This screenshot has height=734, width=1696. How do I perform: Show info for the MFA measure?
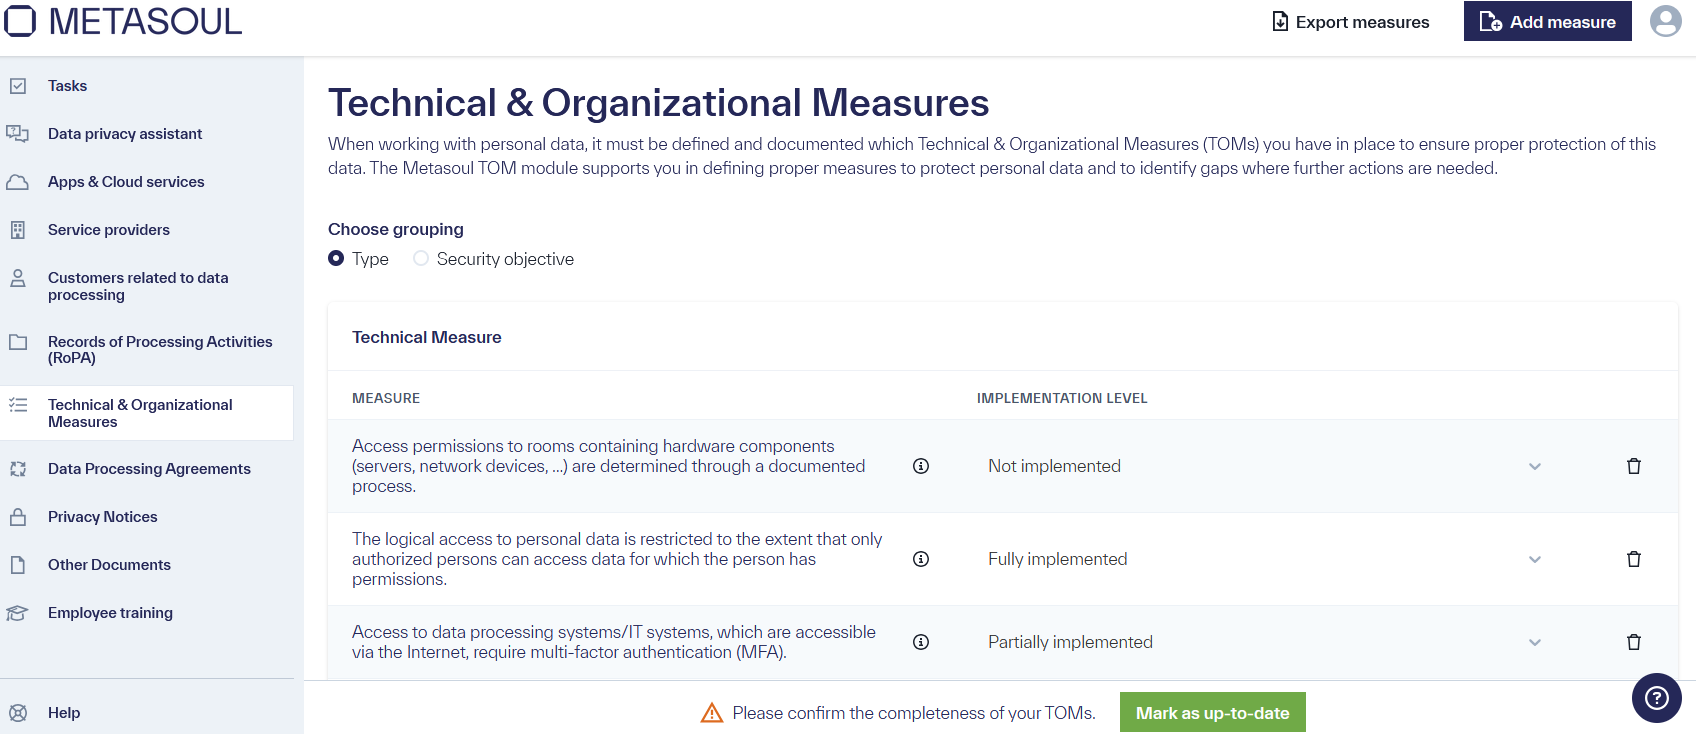coord(921,642)
